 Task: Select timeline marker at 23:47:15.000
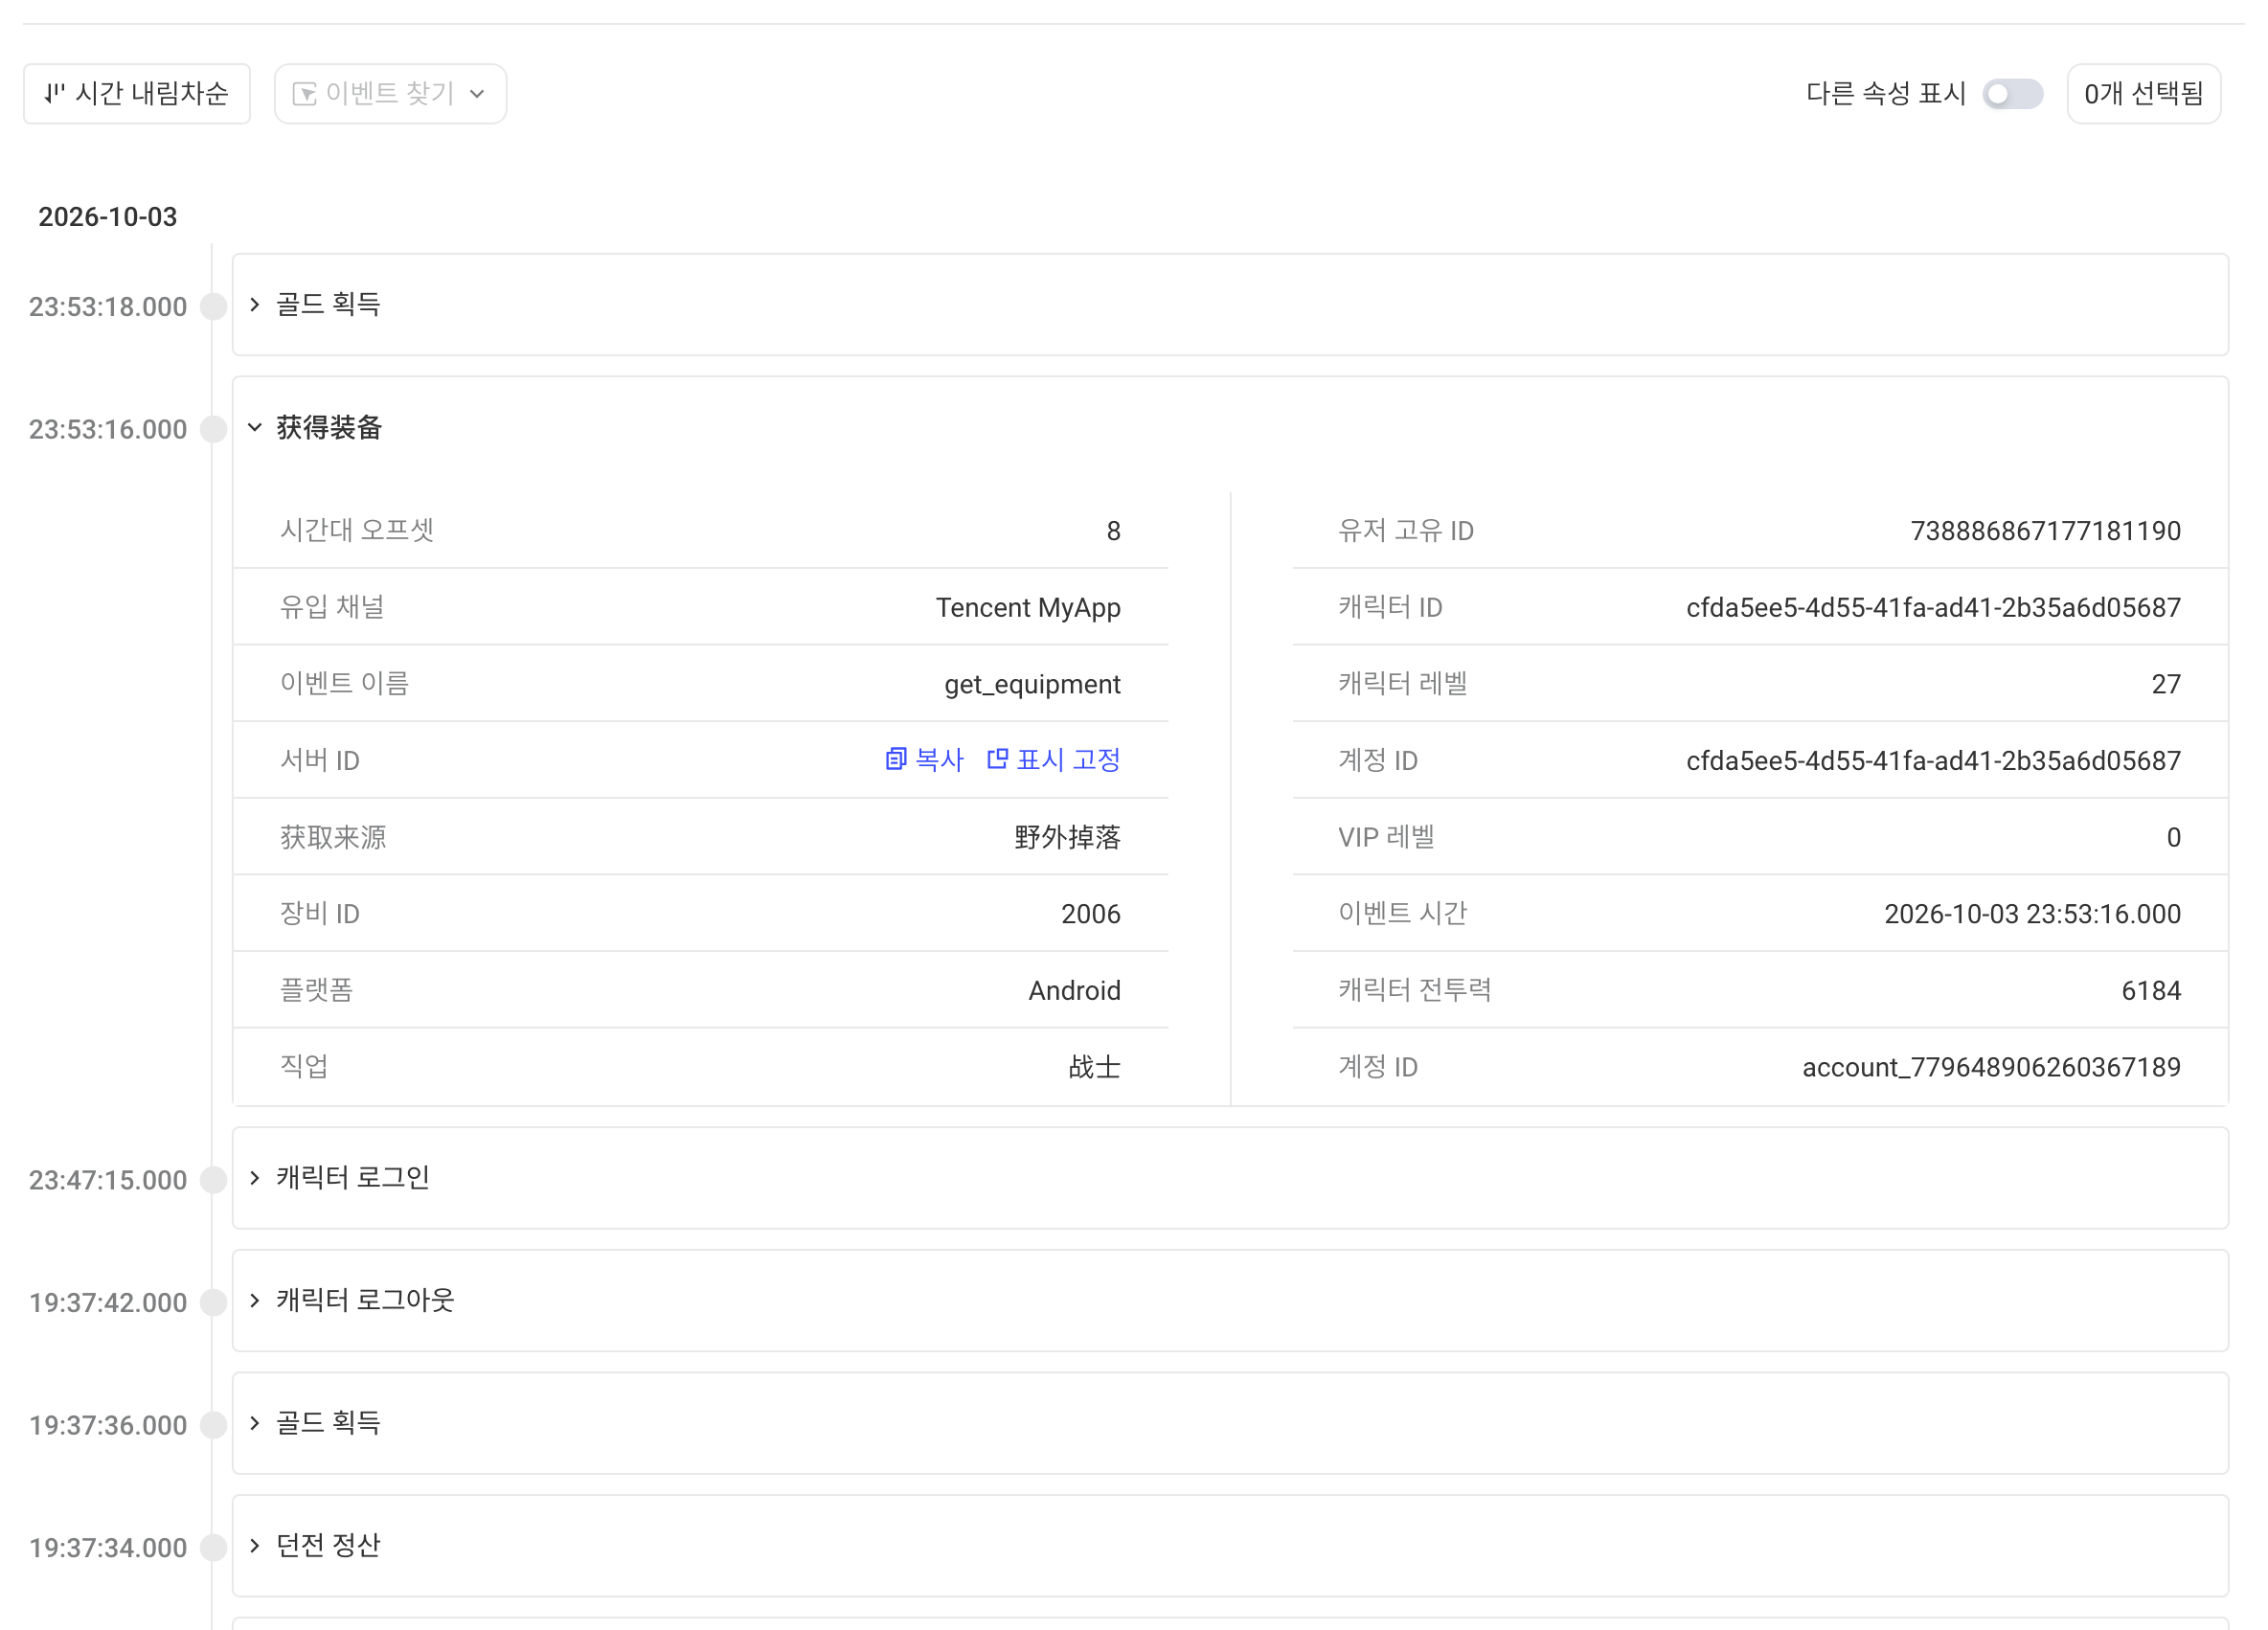tap(213, 1180)
